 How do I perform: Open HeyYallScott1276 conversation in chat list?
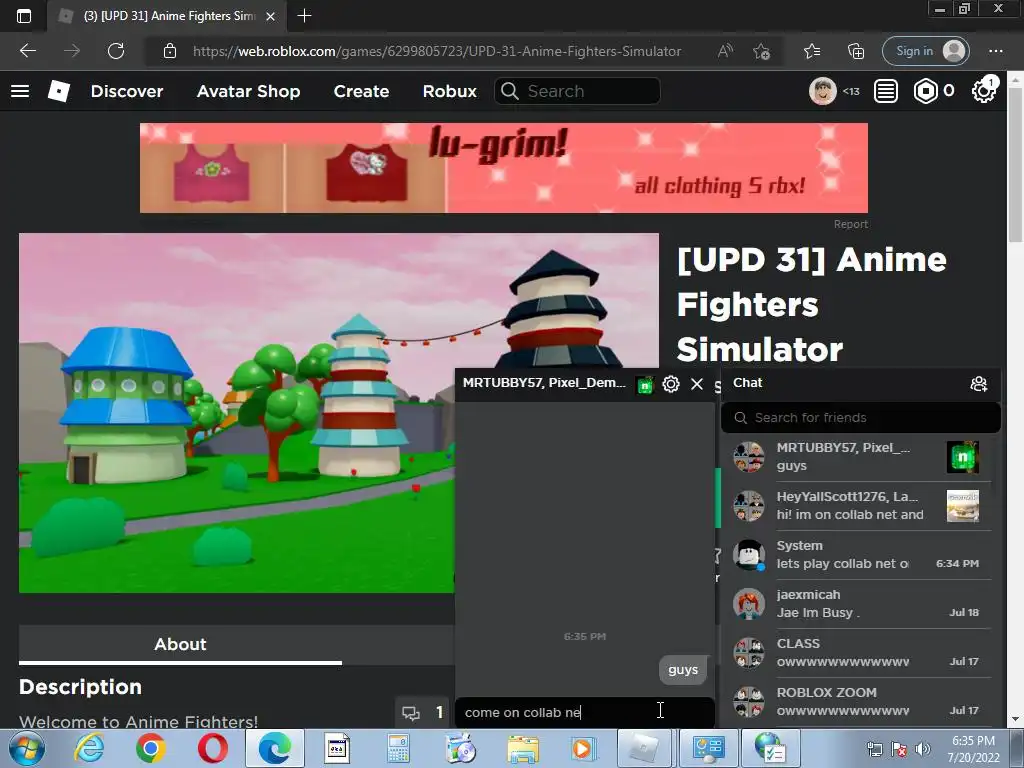(x=860, y=505)
